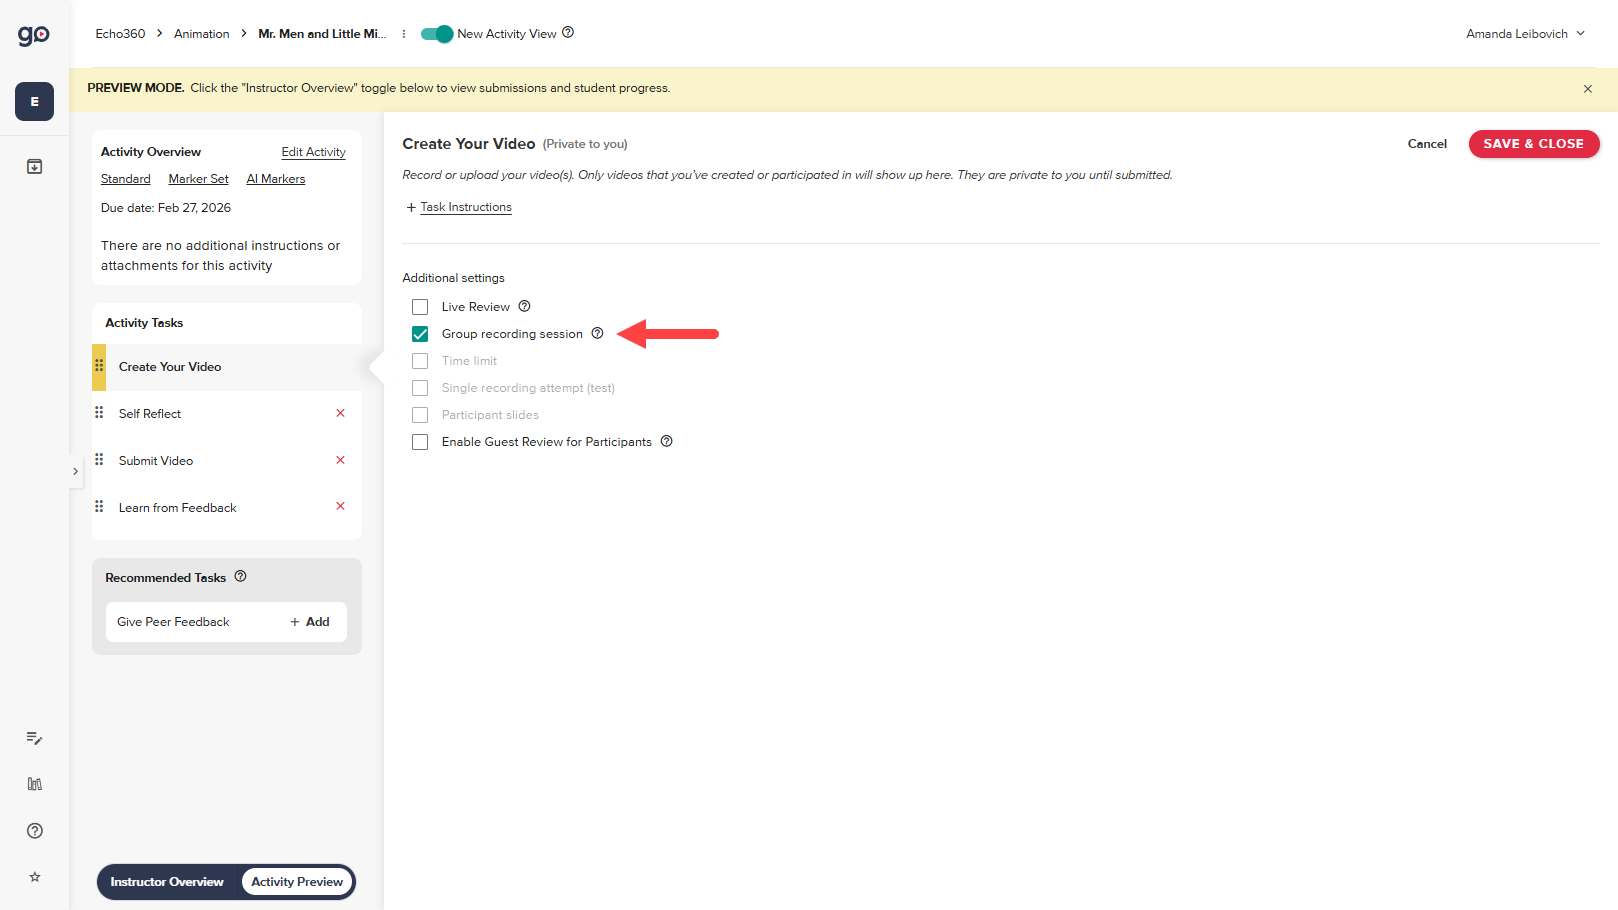This screenshot has height=910, width=1618.
Task: Open the Edit Activity link
Action: pyautogui.click(x=313, y=151)
